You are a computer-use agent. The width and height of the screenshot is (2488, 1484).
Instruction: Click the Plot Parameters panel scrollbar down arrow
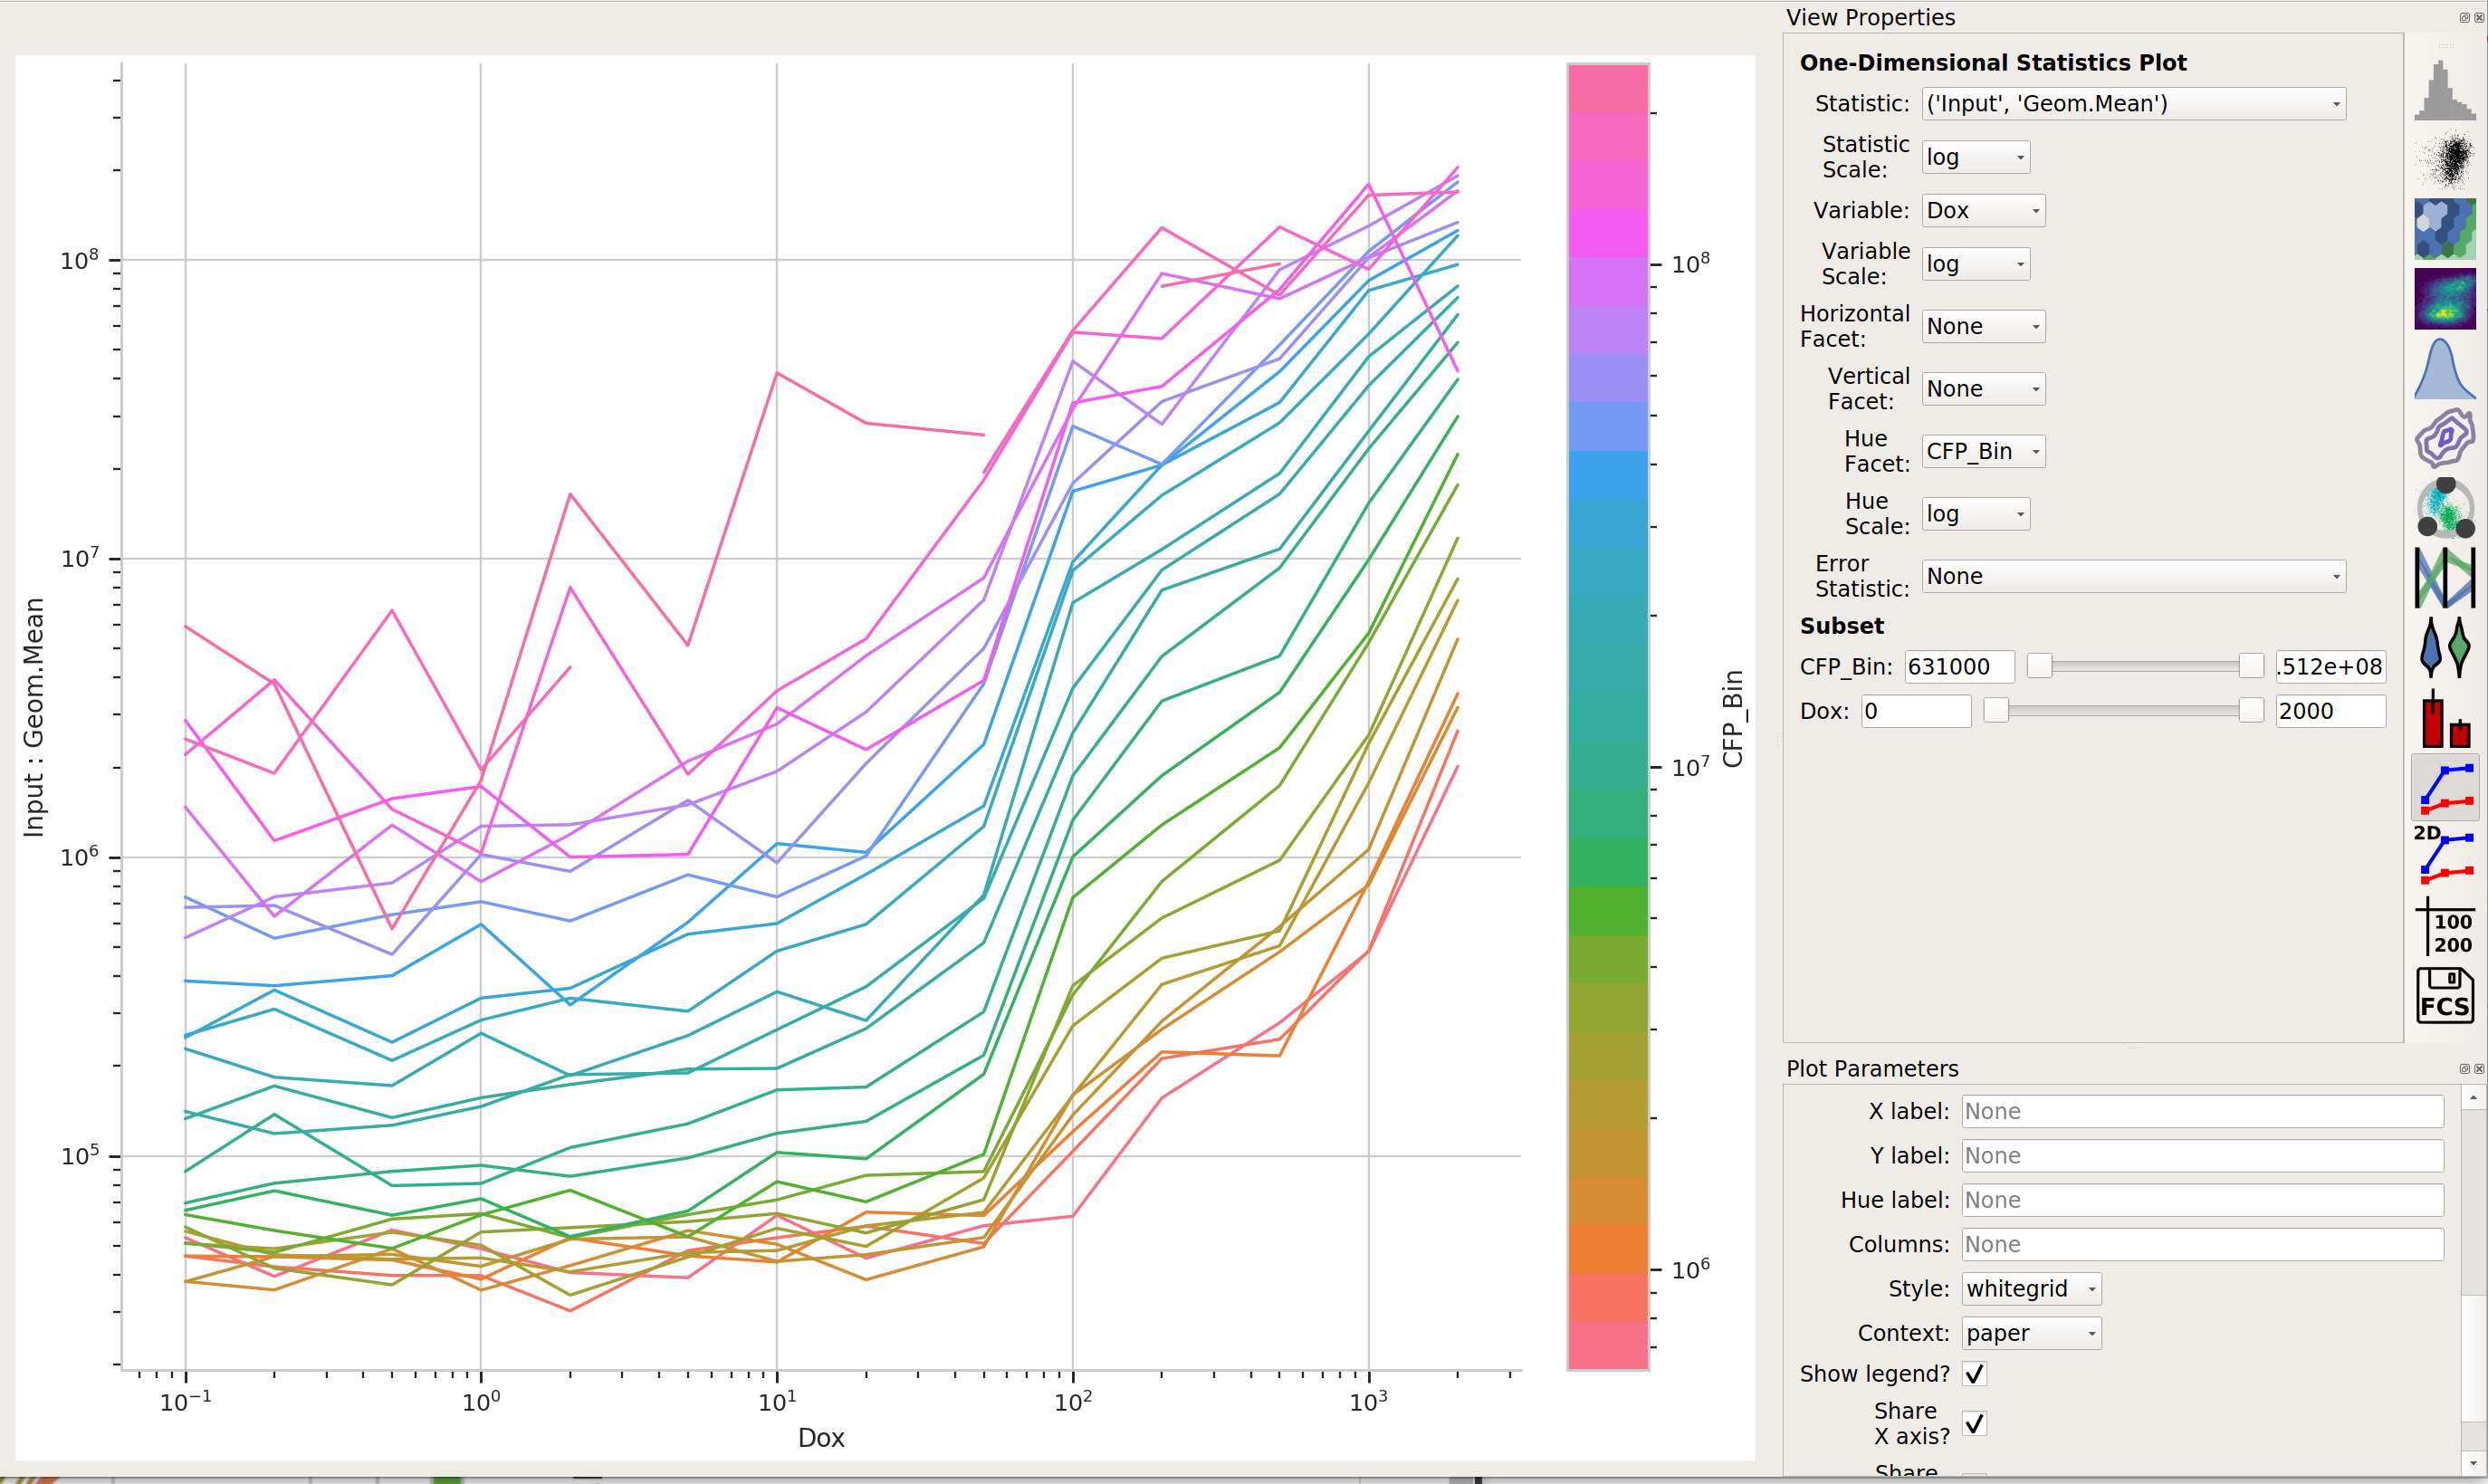point(2473,1463)
